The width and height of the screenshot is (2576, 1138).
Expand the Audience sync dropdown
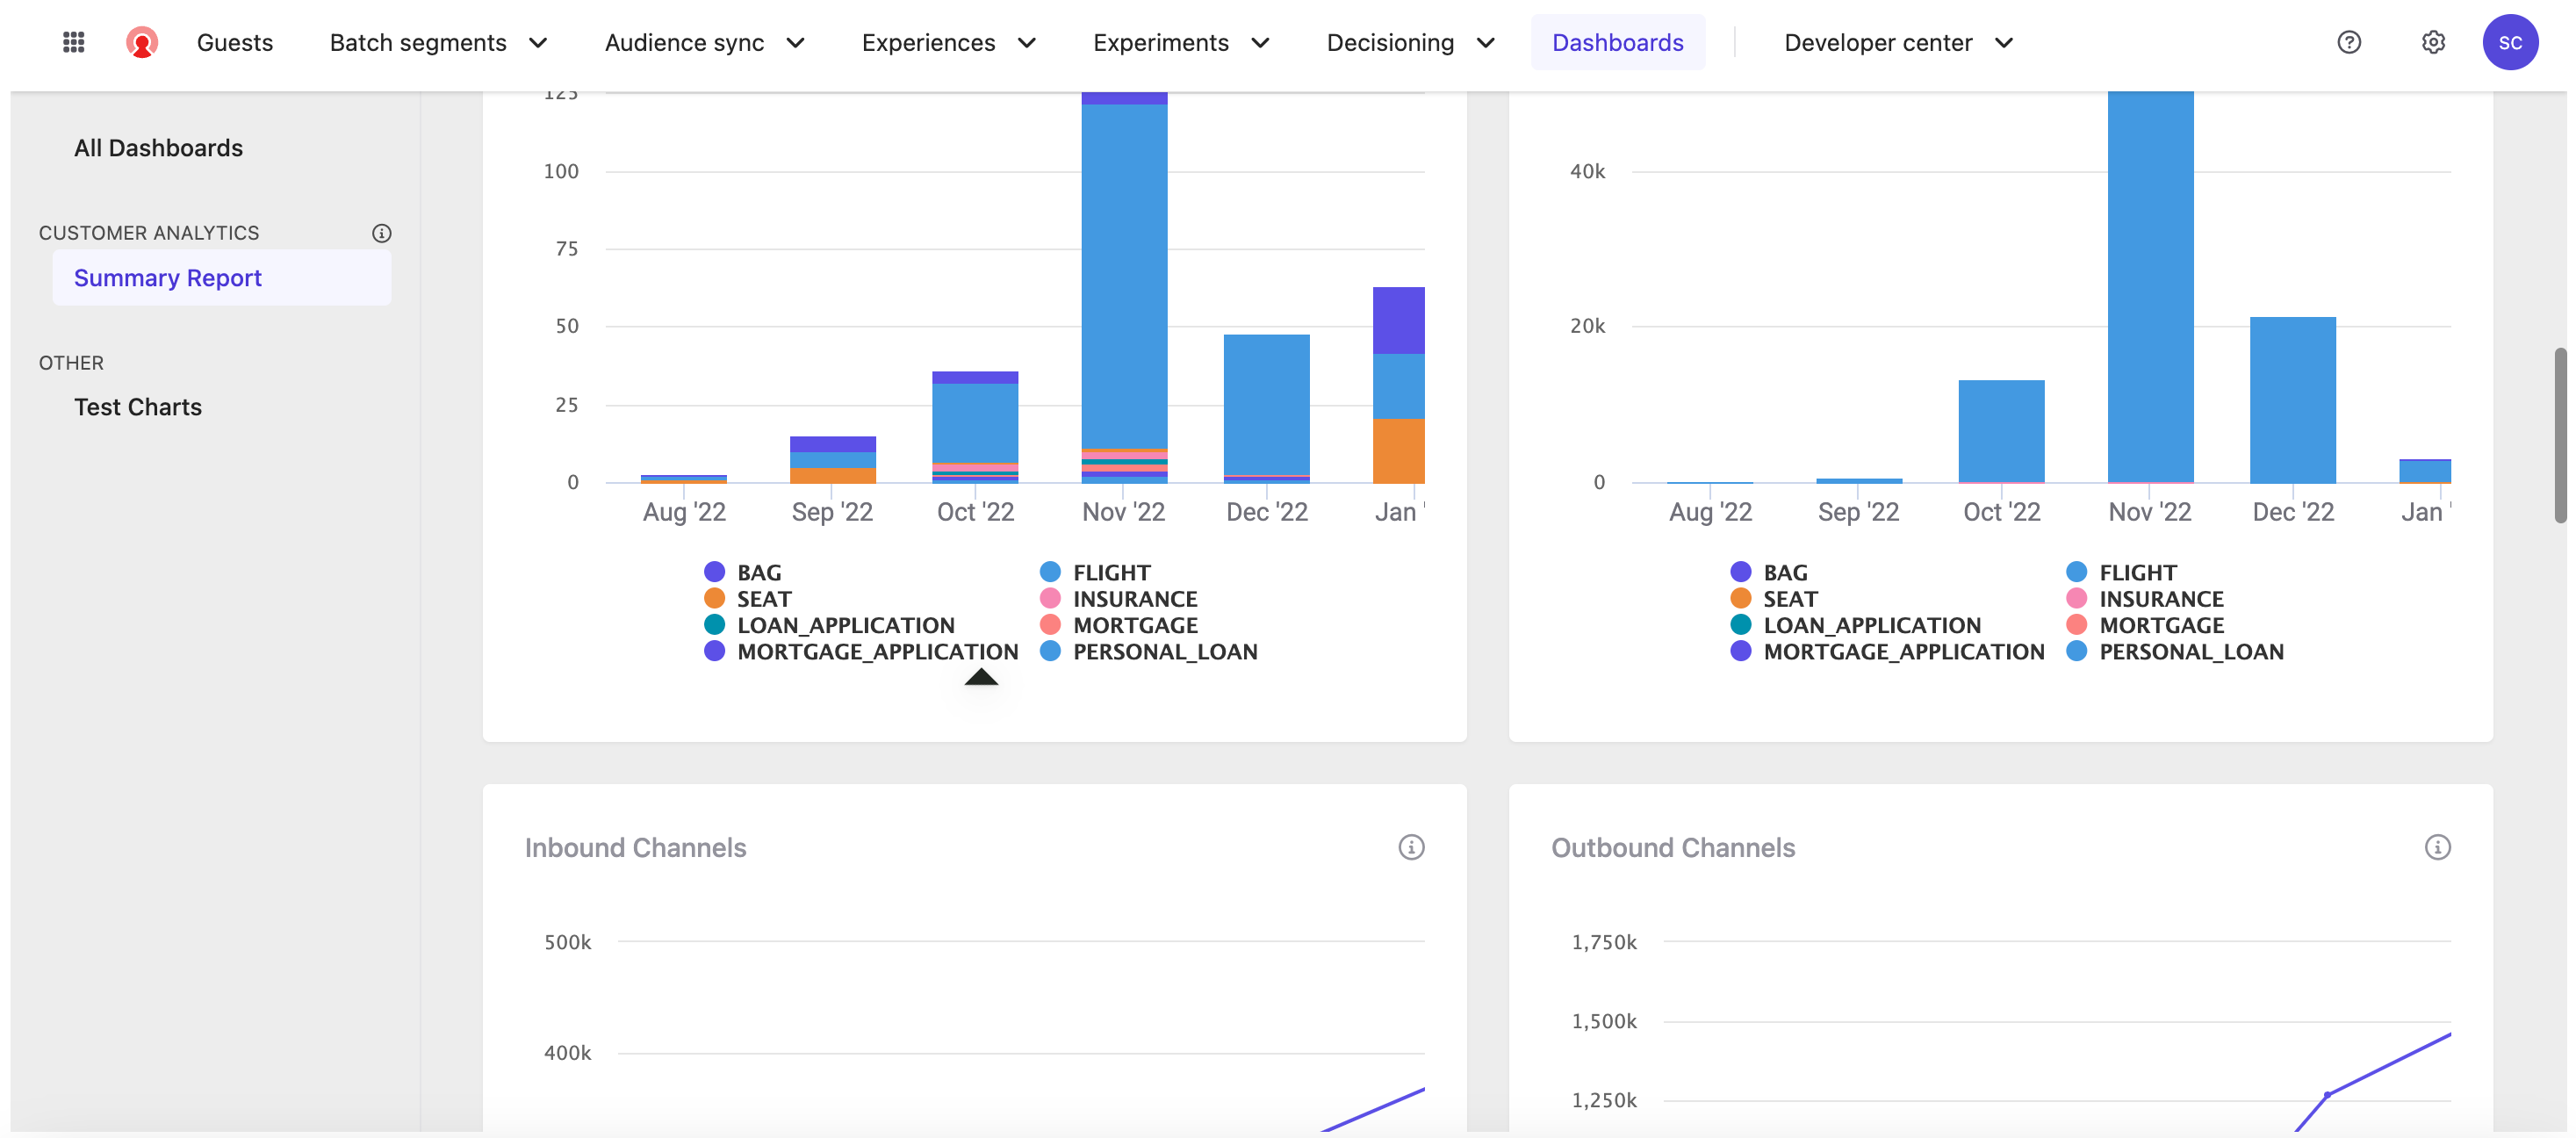(704, 42)
